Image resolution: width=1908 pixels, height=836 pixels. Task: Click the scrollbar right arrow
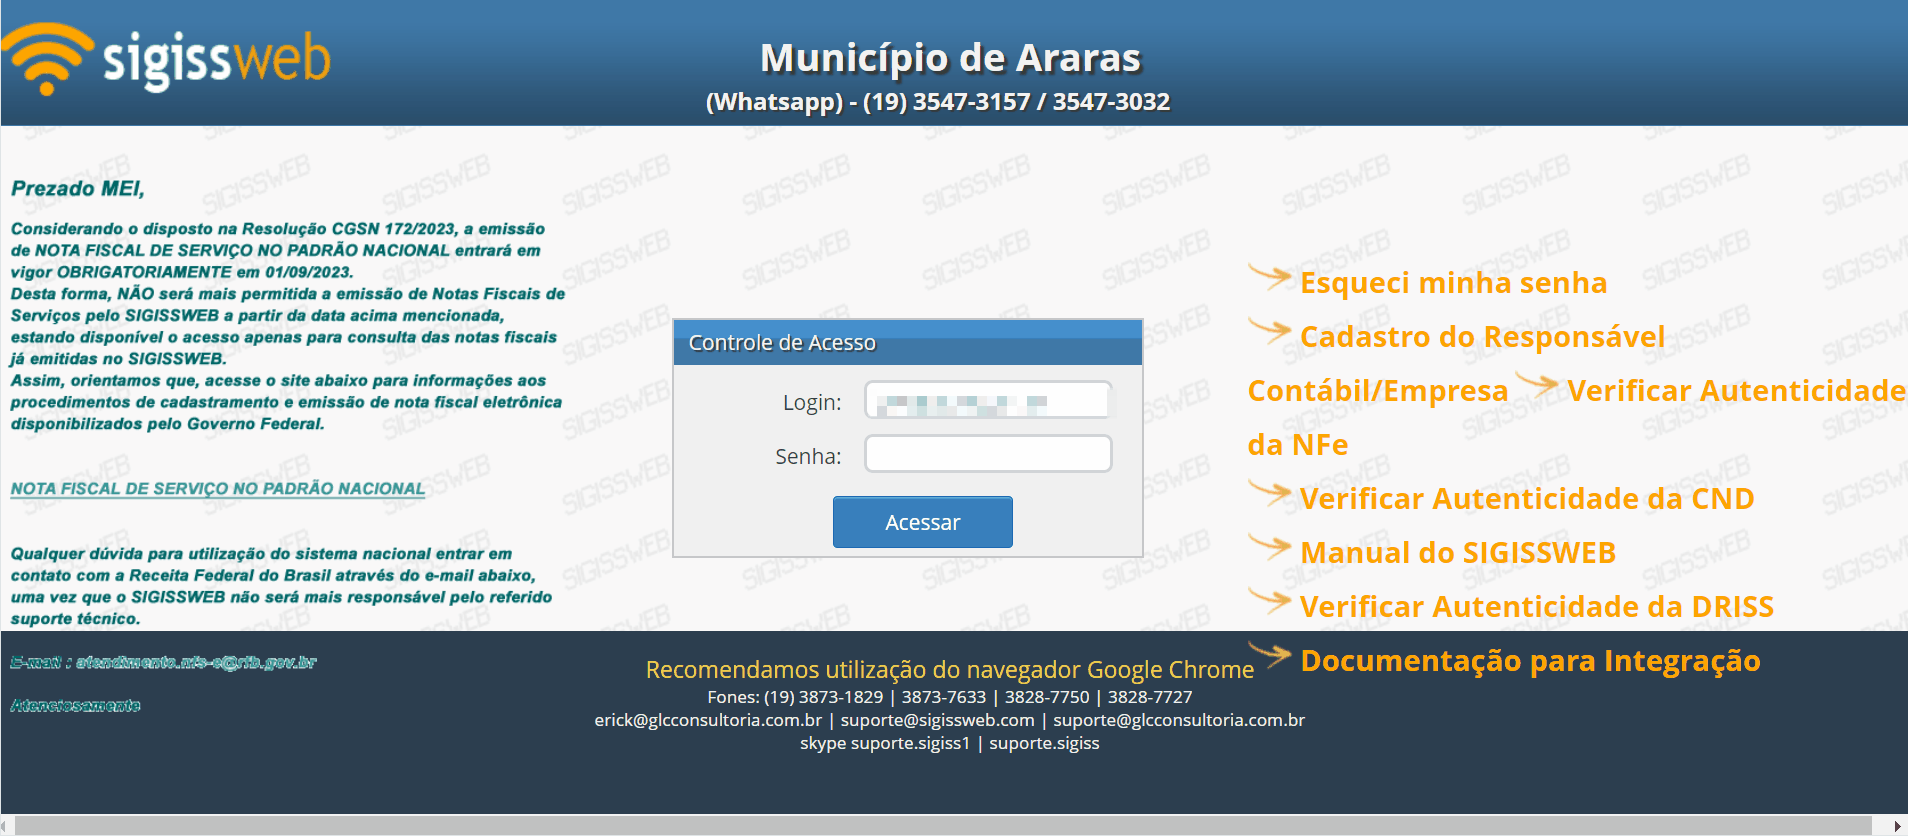tap(1900, 825)
